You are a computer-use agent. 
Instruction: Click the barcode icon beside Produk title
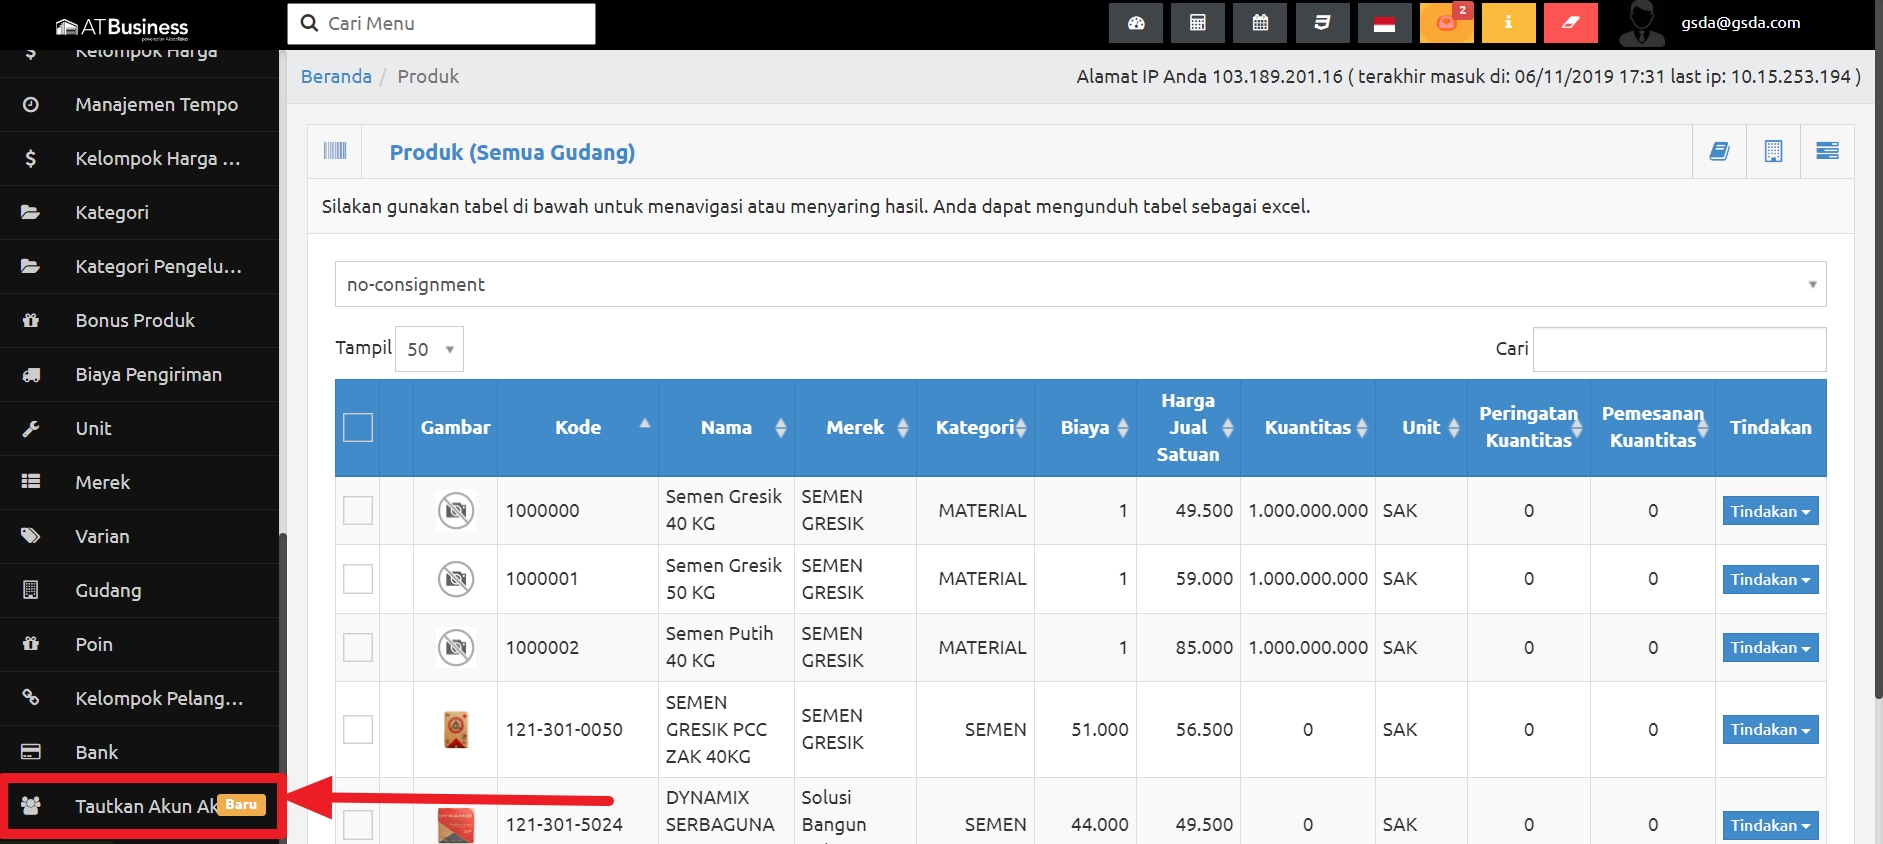[x=335, y=151]
